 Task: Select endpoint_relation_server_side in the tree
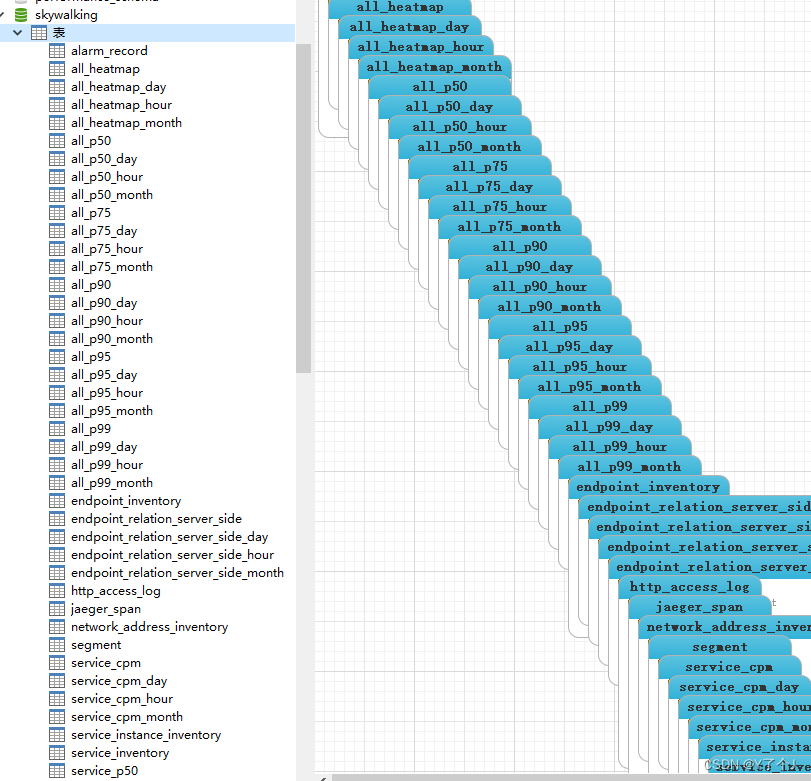[157, 519]
